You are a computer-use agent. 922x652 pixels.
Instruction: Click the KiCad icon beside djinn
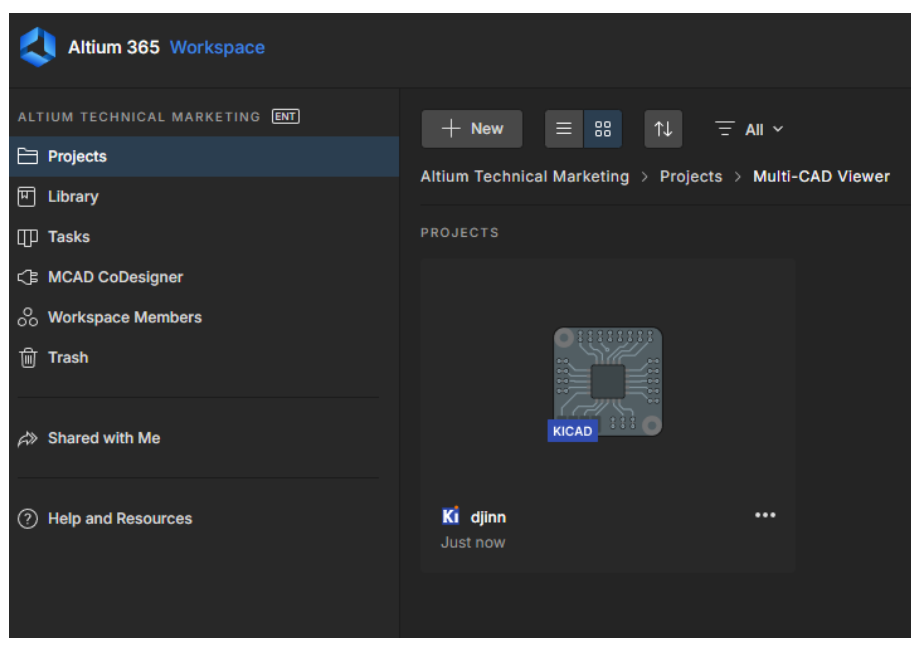(x=451, y=516)
